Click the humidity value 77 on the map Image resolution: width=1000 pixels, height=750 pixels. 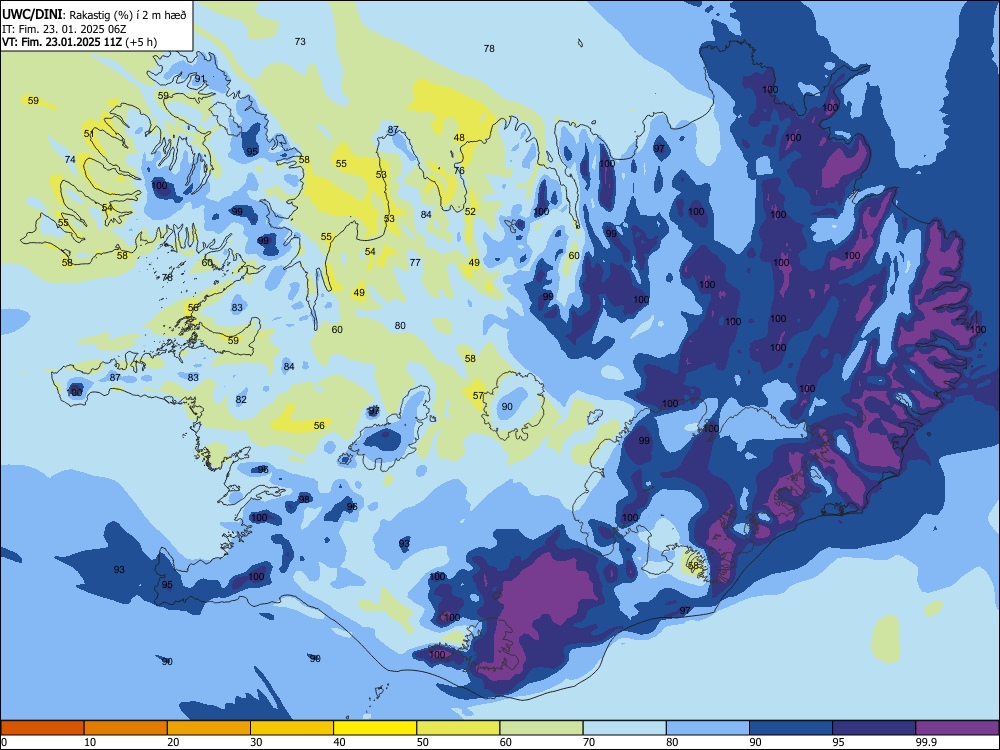(415, 262)
